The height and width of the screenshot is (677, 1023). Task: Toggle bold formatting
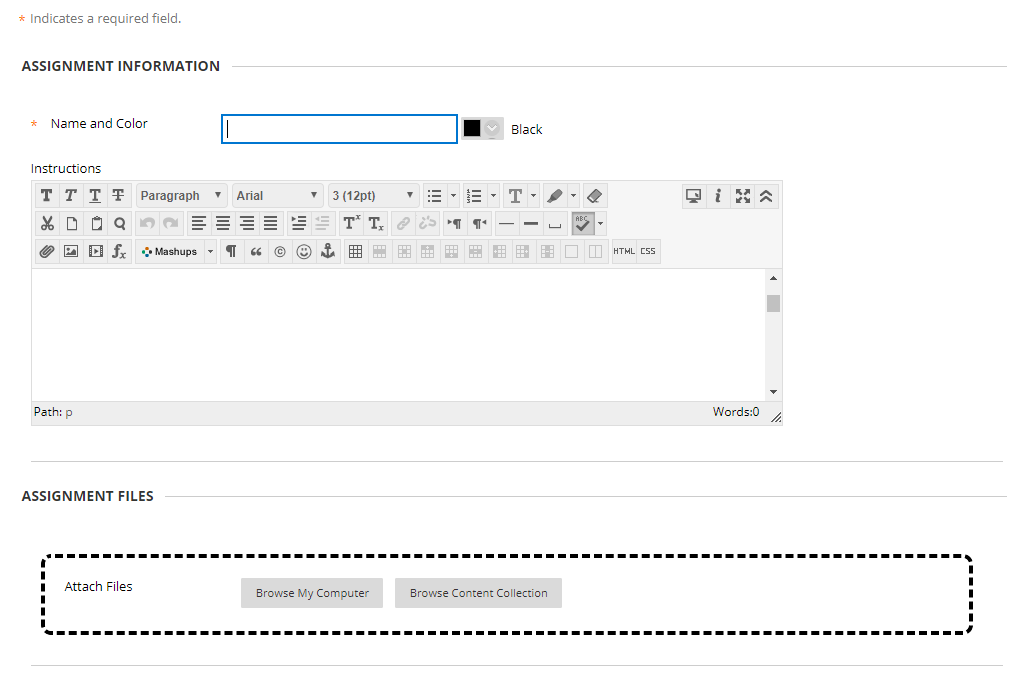[x=46, y=195]
